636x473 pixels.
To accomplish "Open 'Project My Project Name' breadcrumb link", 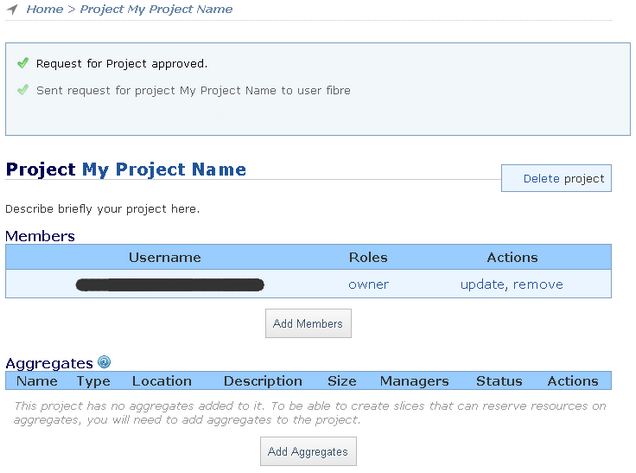I will 156,9.
